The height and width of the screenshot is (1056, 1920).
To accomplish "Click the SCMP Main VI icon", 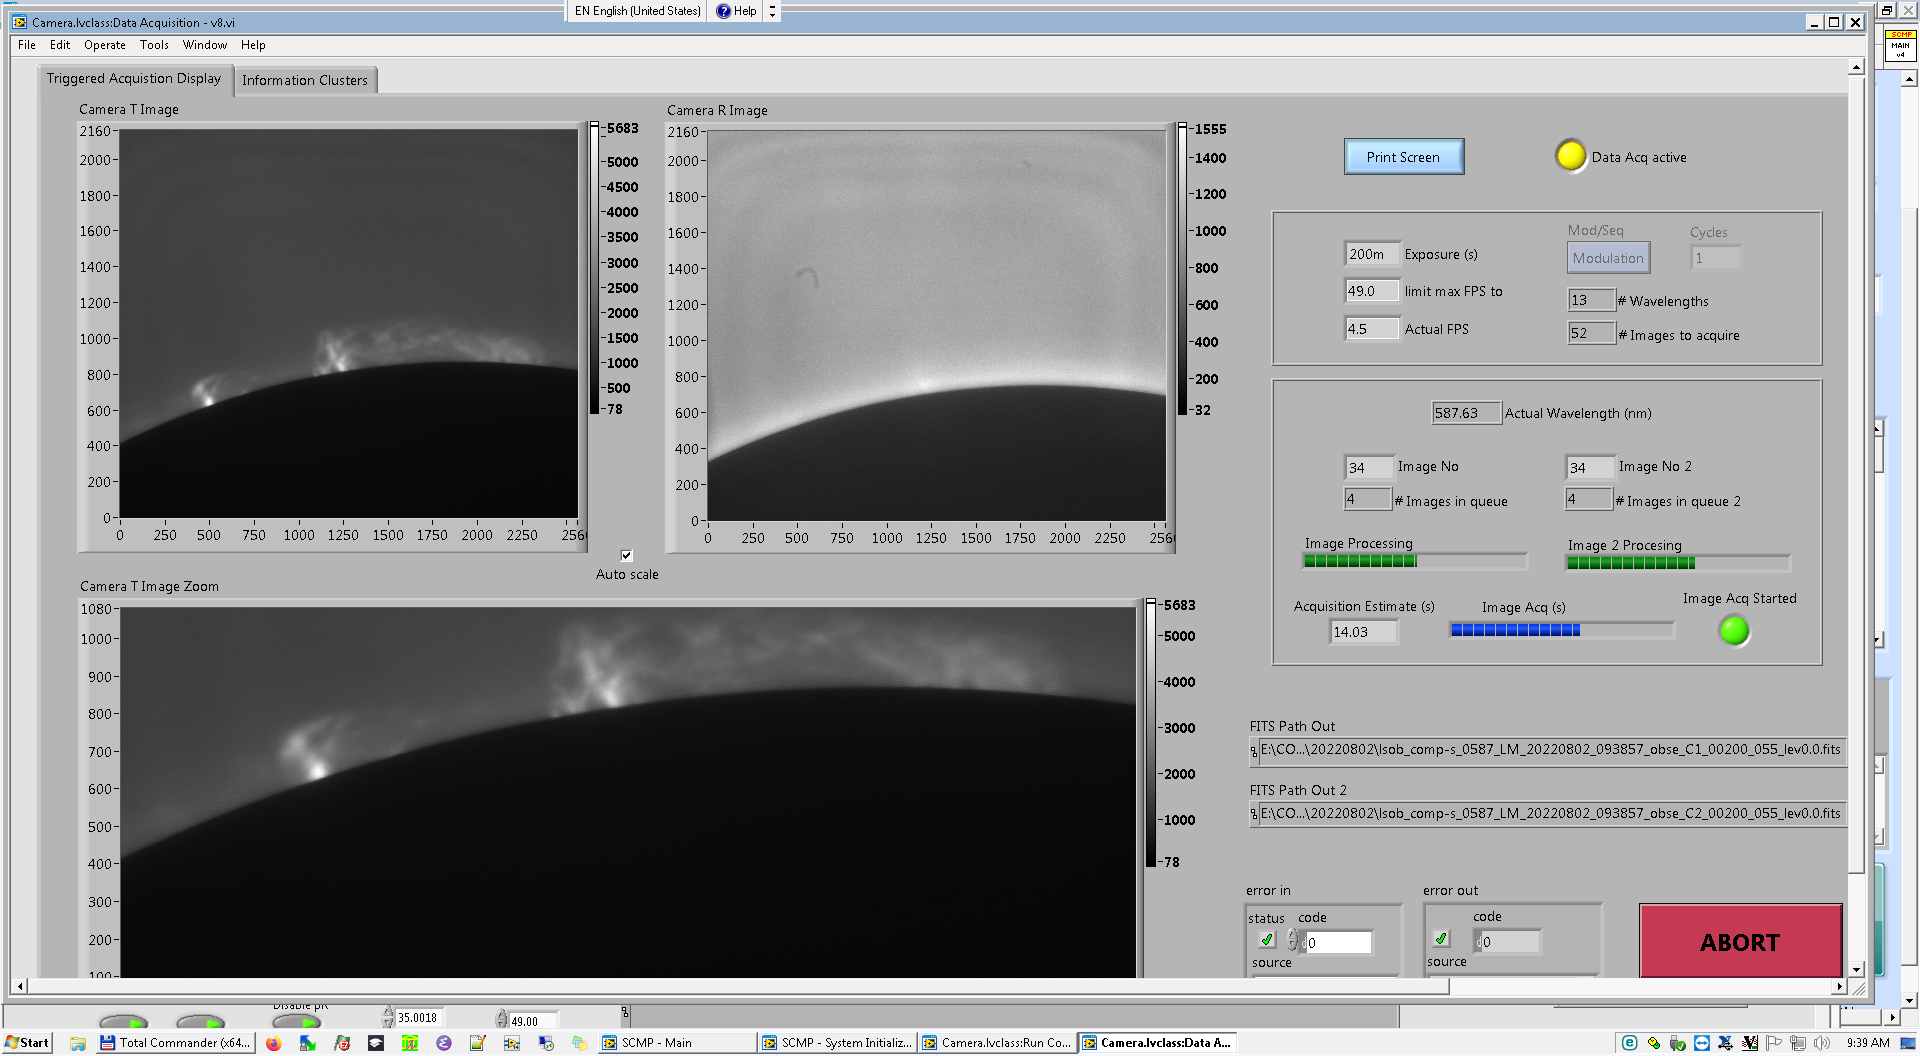I will 1900,45.
